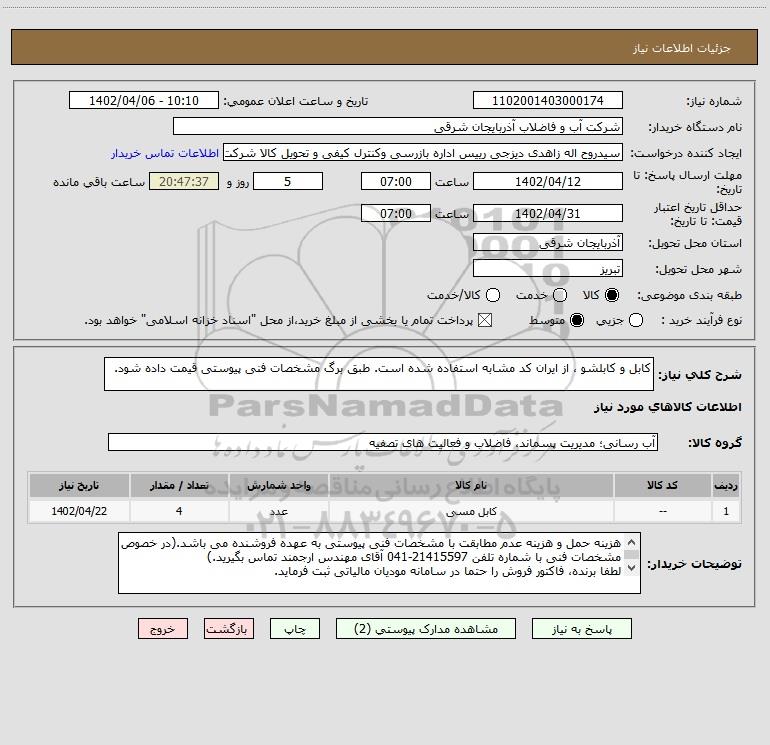
Task: Click the ردیف column header
Action: click(726, 485)
